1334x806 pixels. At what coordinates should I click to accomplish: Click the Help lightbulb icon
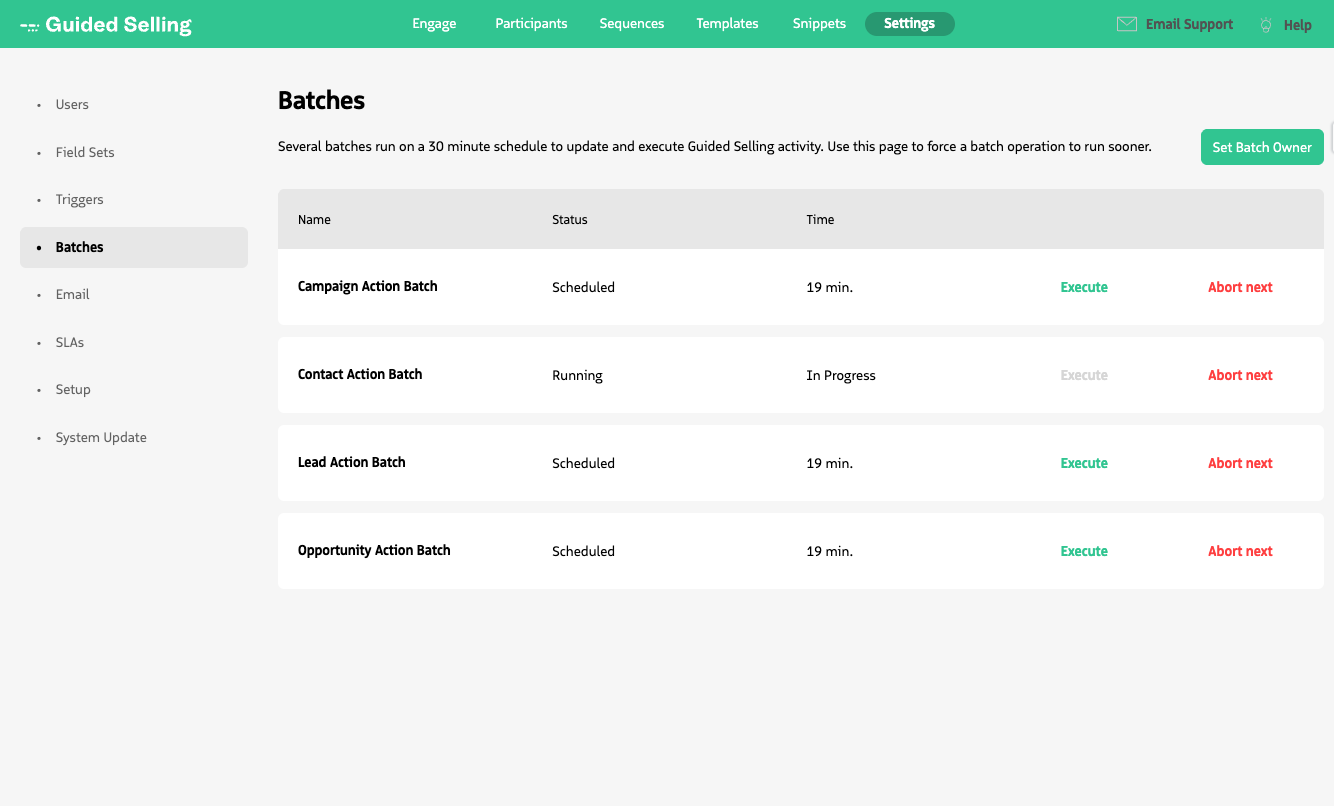click(x=1264, y=24)
